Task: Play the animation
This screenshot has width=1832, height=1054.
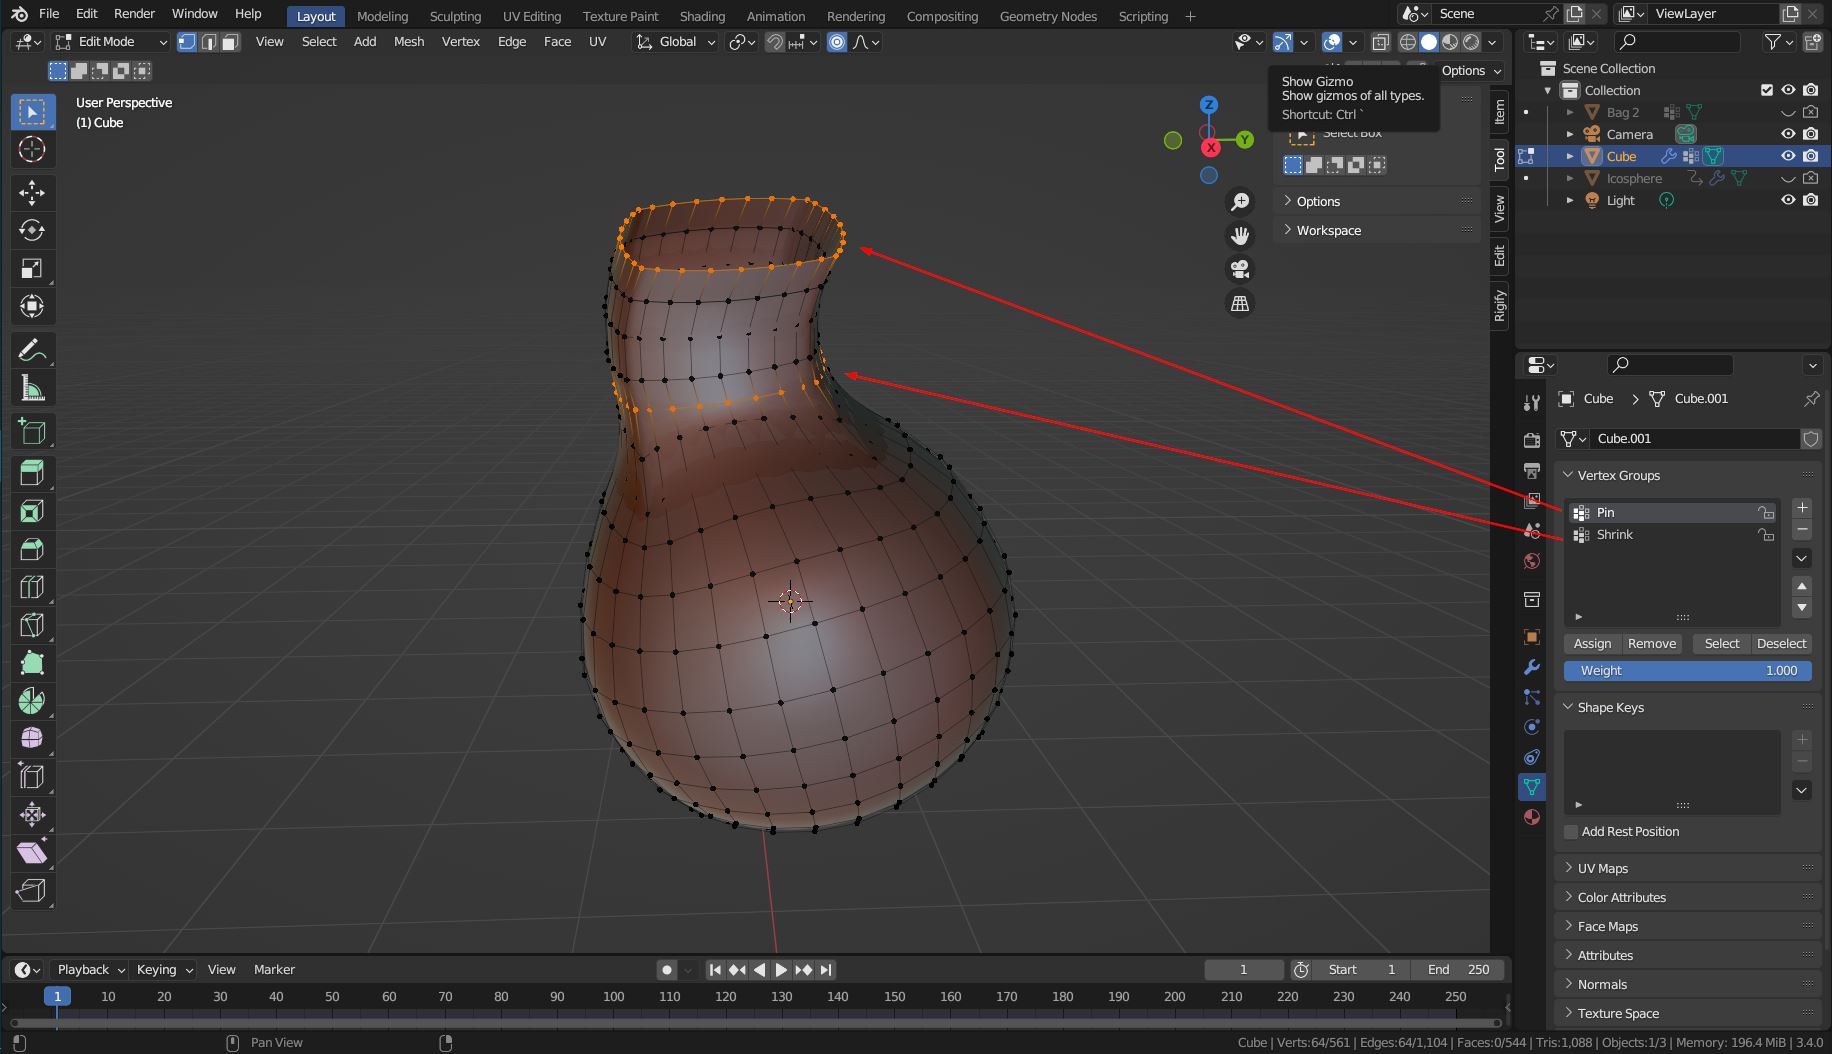Action: click(781, 970)
